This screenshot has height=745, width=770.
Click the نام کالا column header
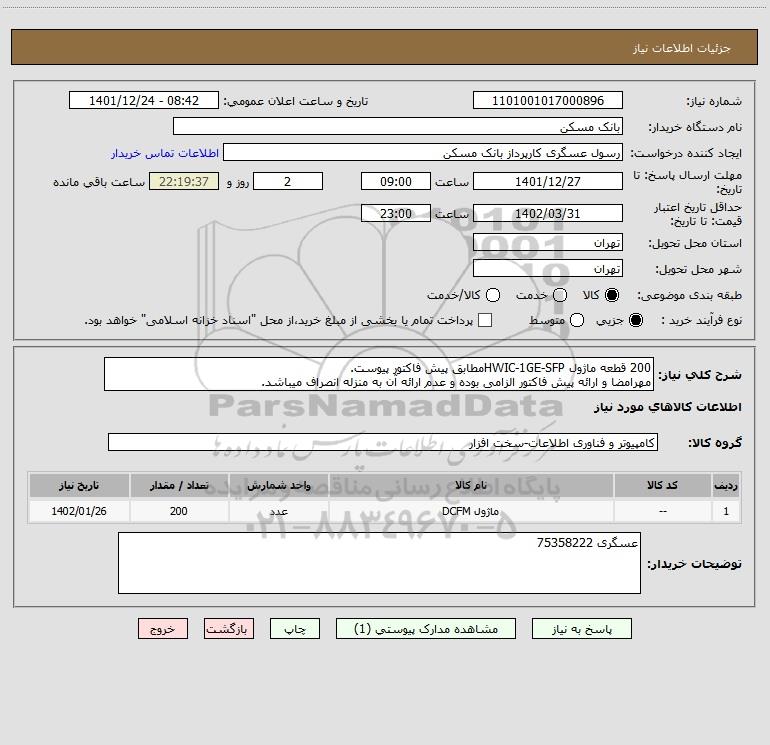tap(471, 485)
